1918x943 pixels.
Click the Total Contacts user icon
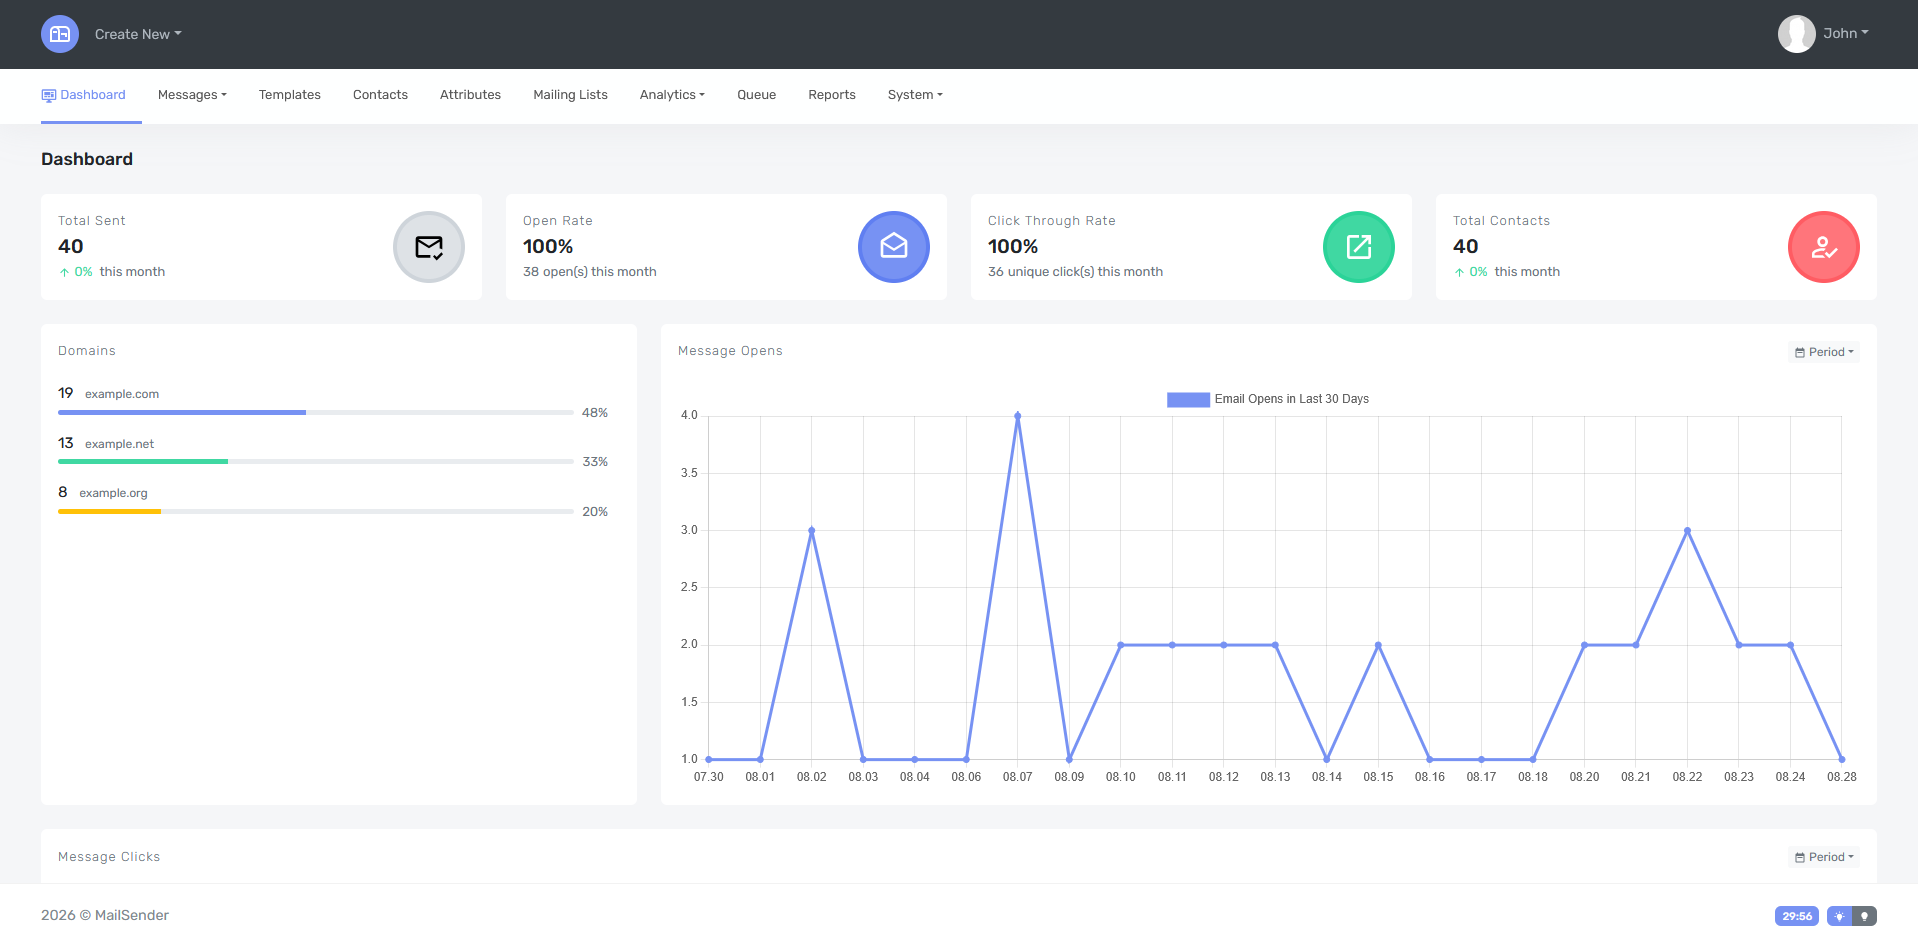[1824, 247]
